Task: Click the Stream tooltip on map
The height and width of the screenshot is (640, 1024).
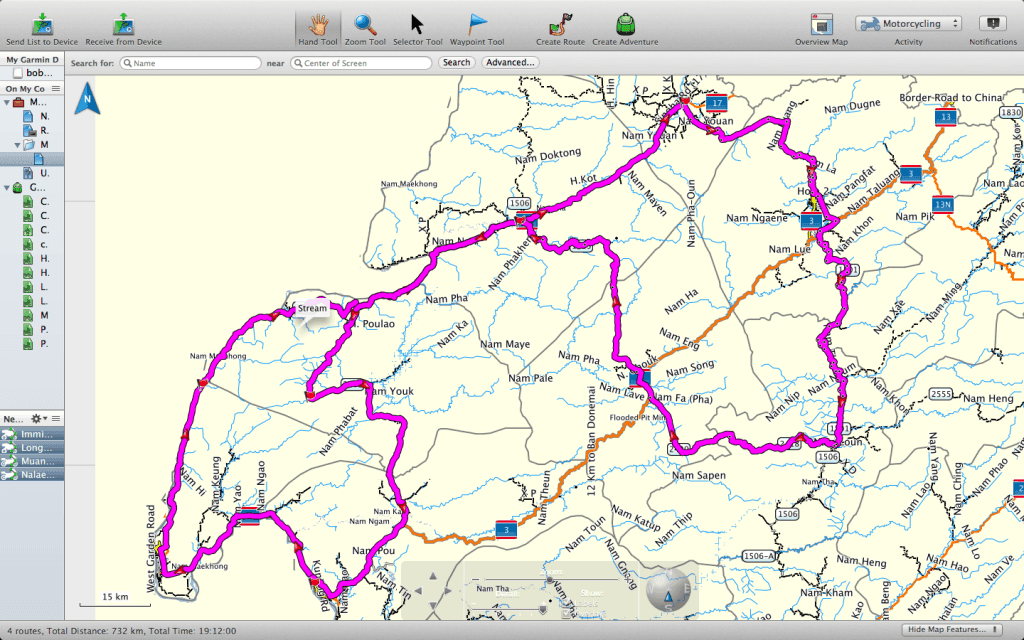Action: click(x=312, y=308)
